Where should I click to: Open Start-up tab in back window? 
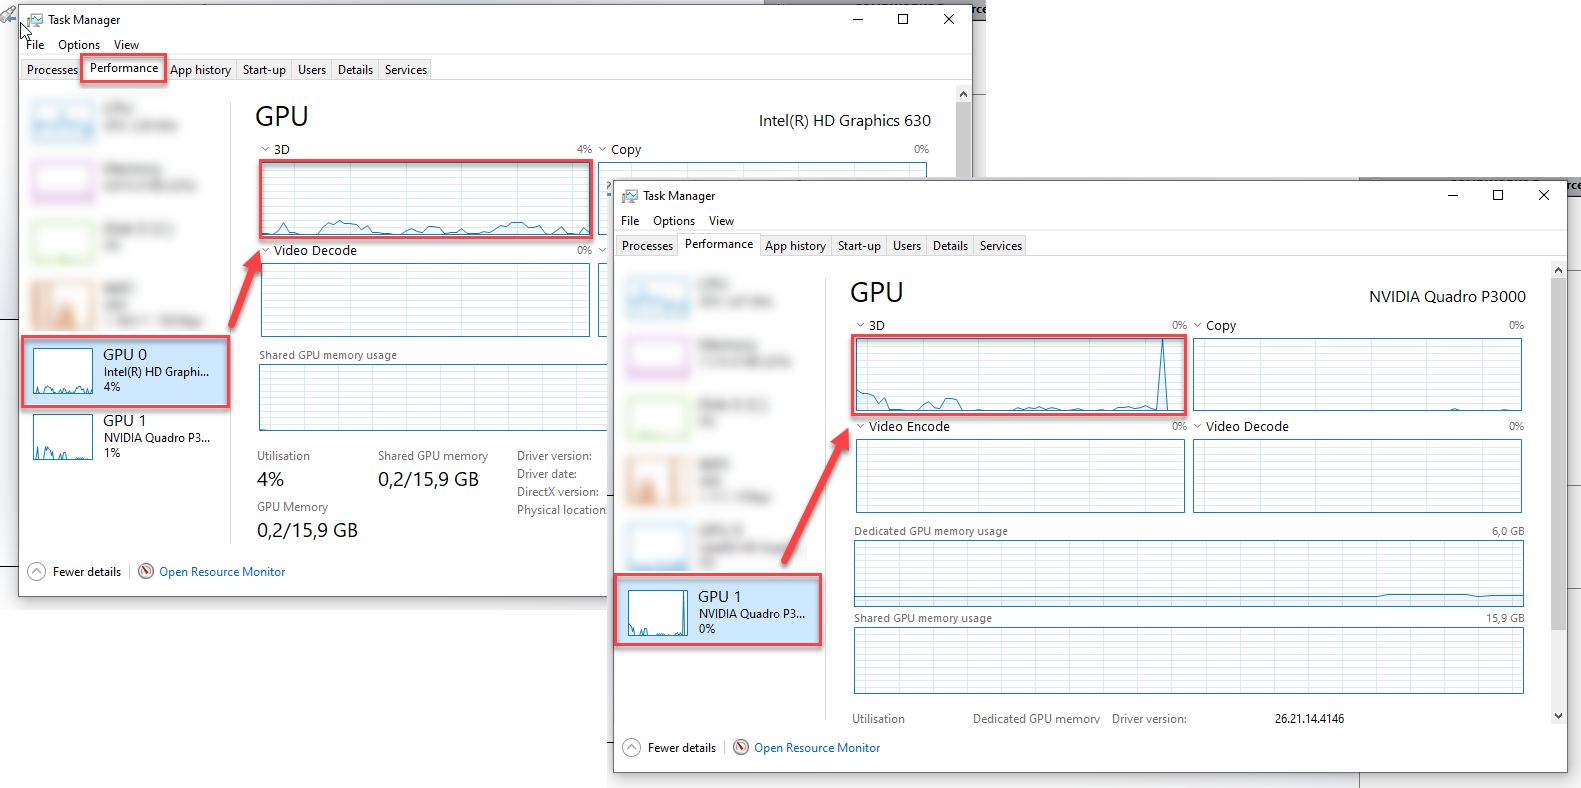point(264,70)
